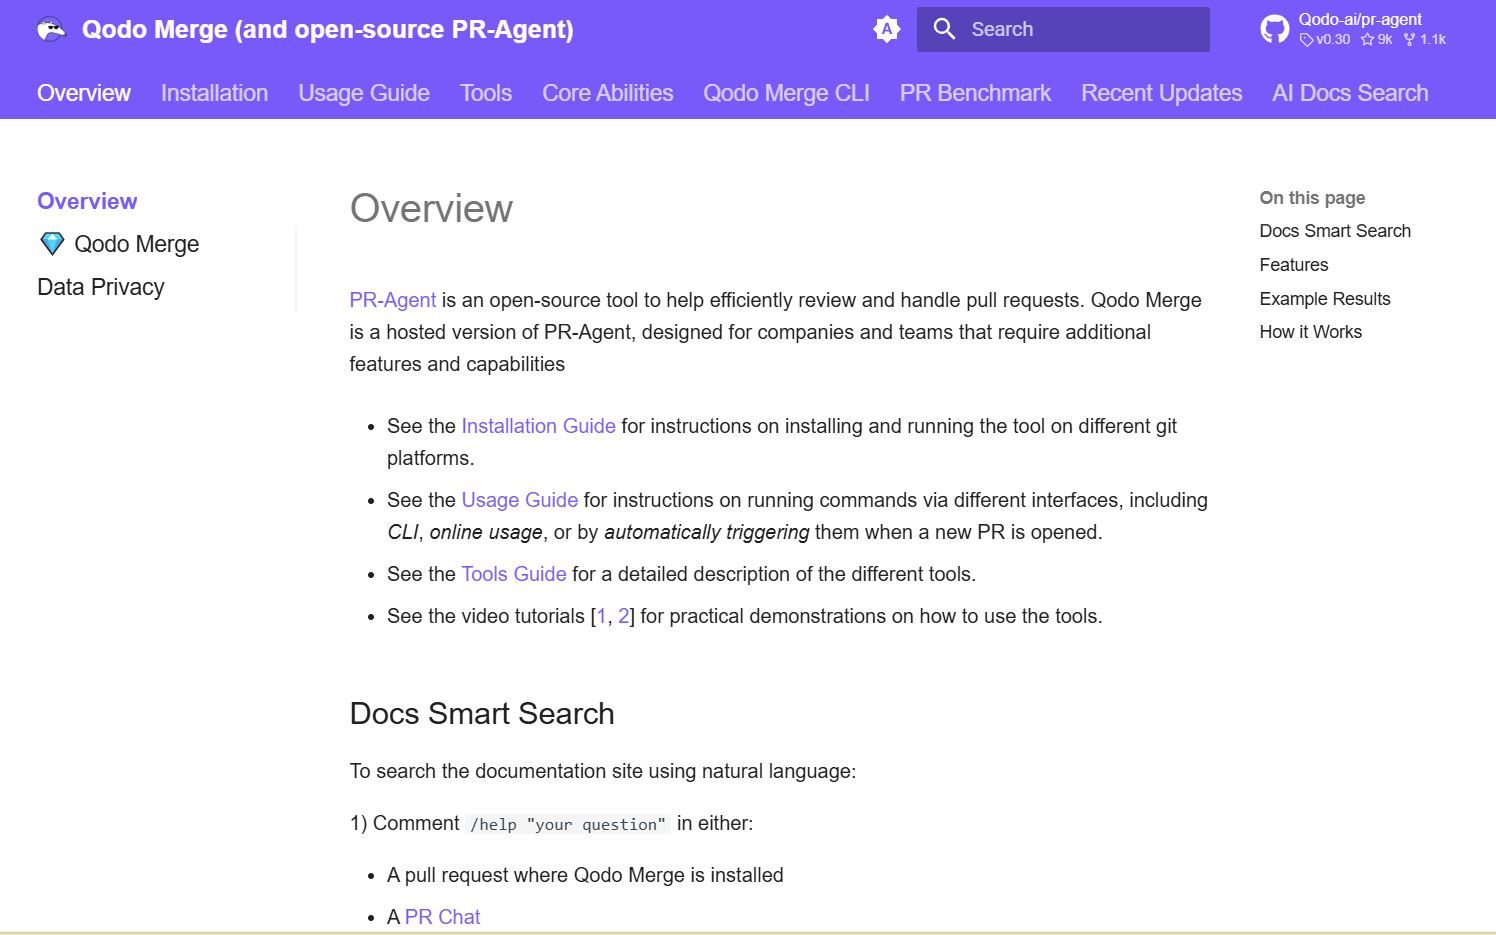This screenshot has height=935, width=1496.
Task: Click the diamond icon beside Qodo Merge
Action: 52,244
